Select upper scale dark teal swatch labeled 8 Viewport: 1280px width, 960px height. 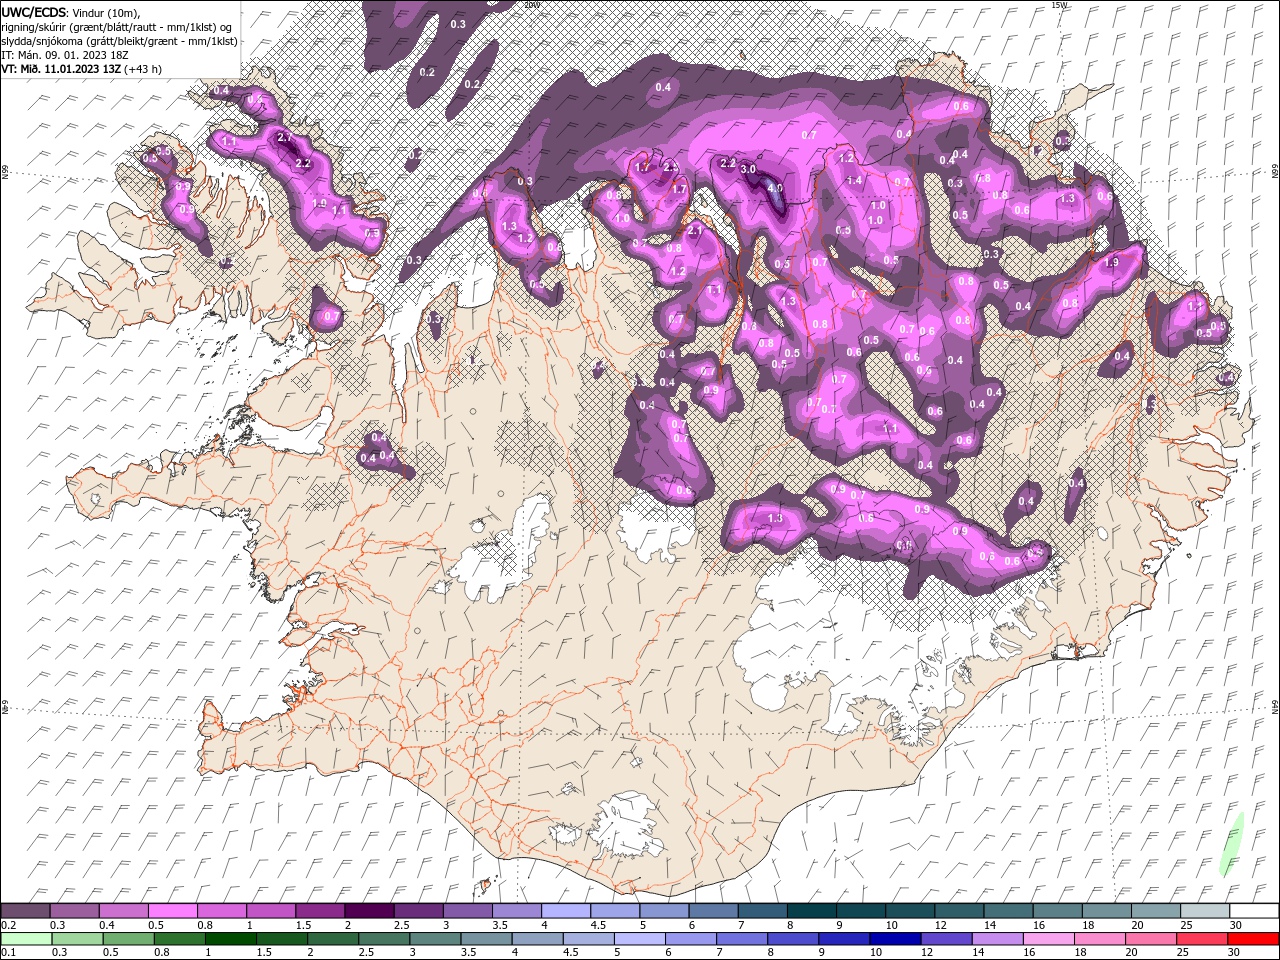tap(811, 911)
